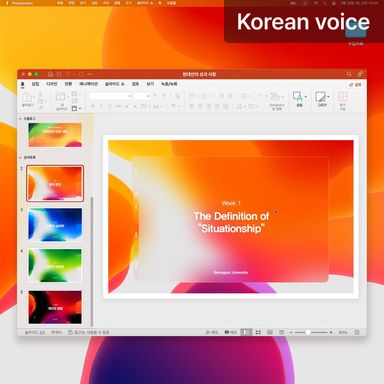Viewport: 384px width, 384px height.
Task: Open the 디자인 ribbon tab
Action: 52,84
